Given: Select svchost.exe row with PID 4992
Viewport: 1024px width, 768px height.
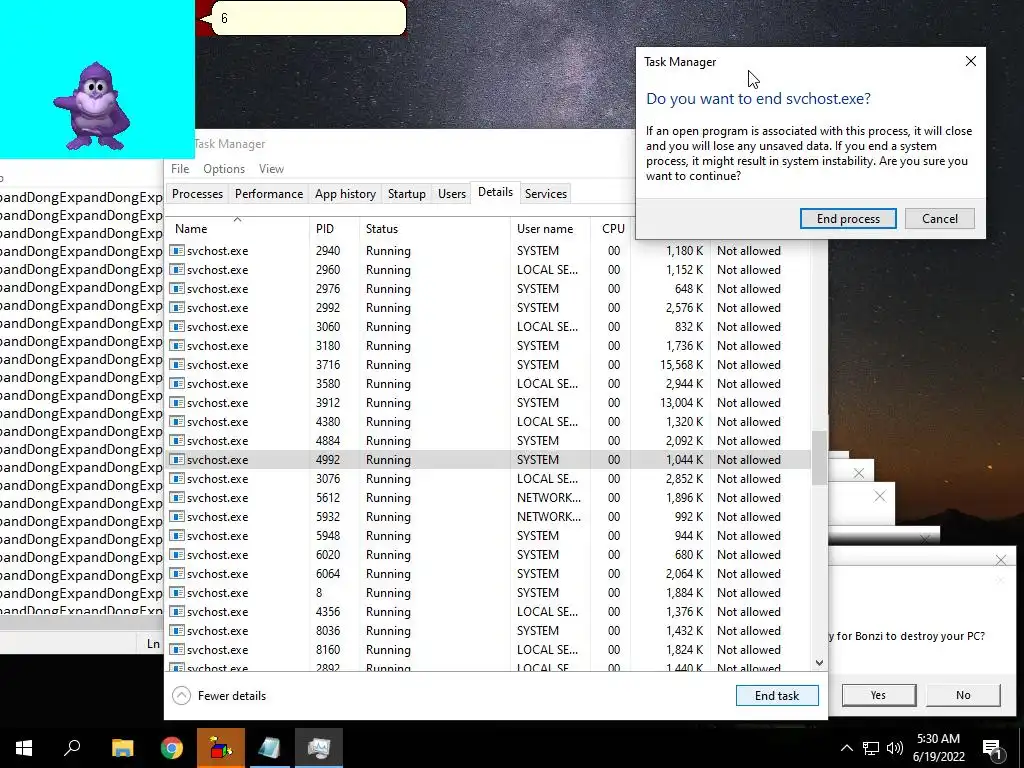Looking at the screenshot, I should 488,460.
